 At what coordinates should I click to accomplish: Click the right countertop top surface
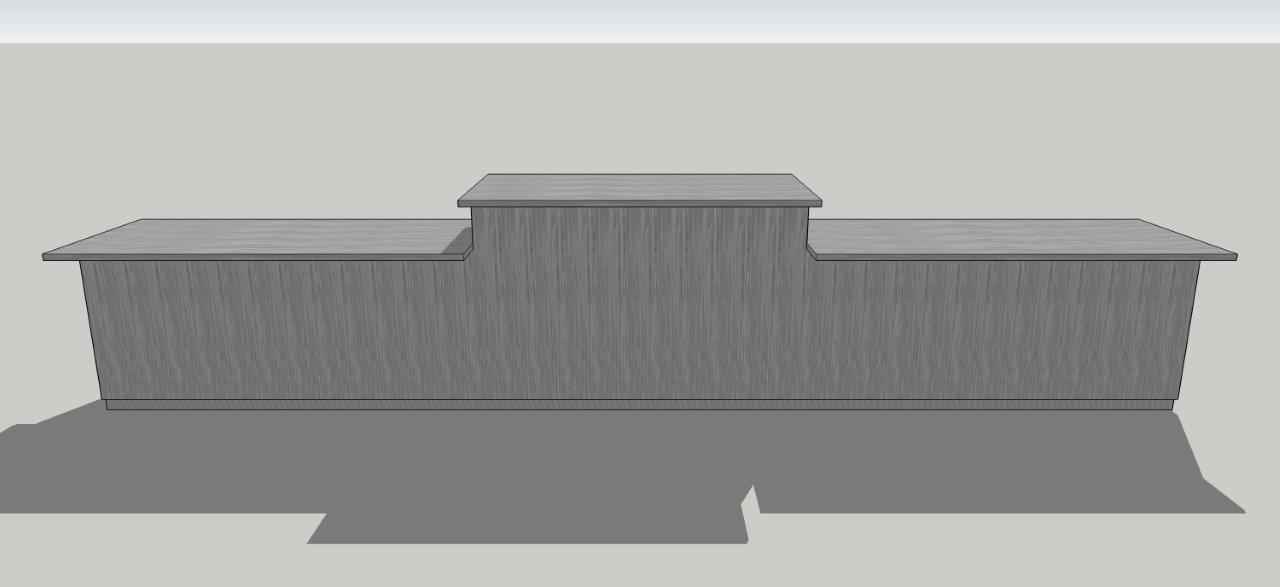[1020, 237]
